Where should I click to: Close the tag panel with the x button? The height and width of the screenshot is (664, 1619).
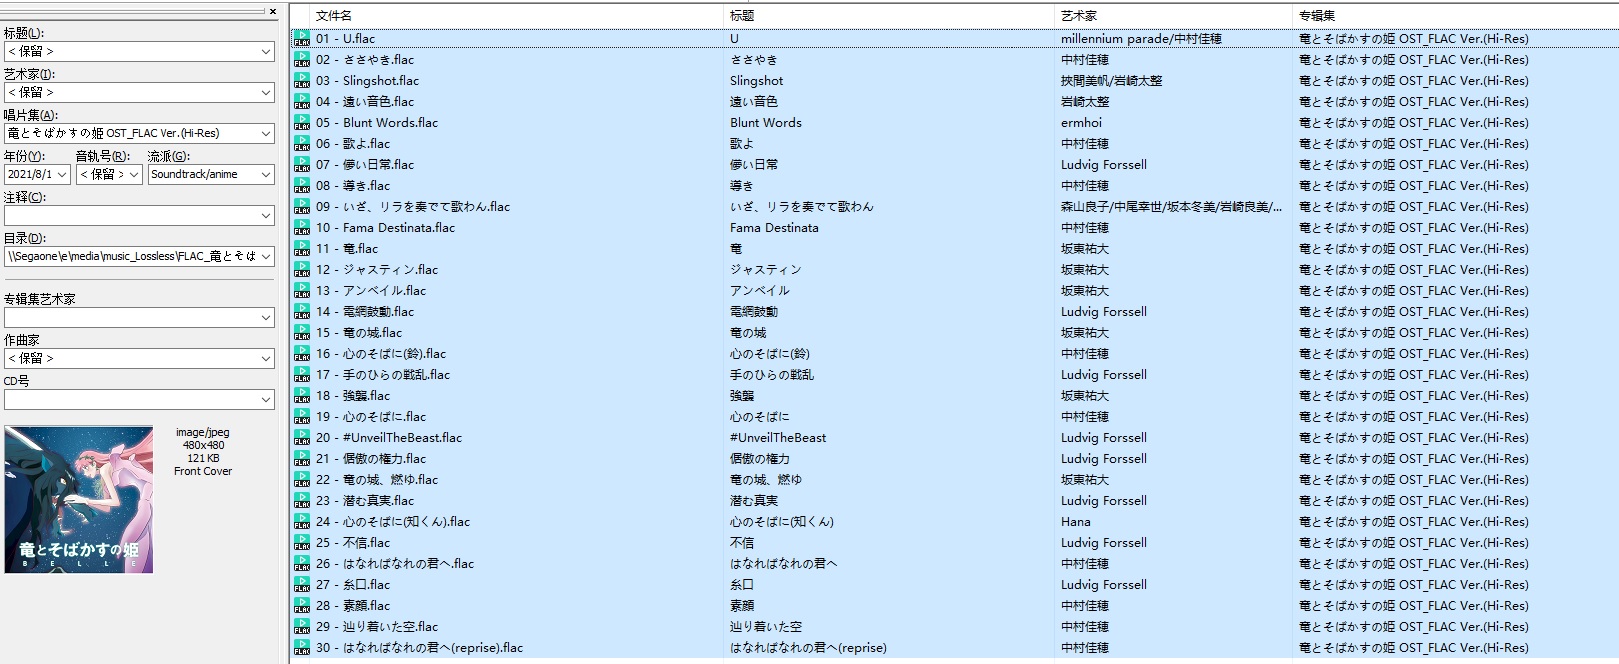[273, 12]
